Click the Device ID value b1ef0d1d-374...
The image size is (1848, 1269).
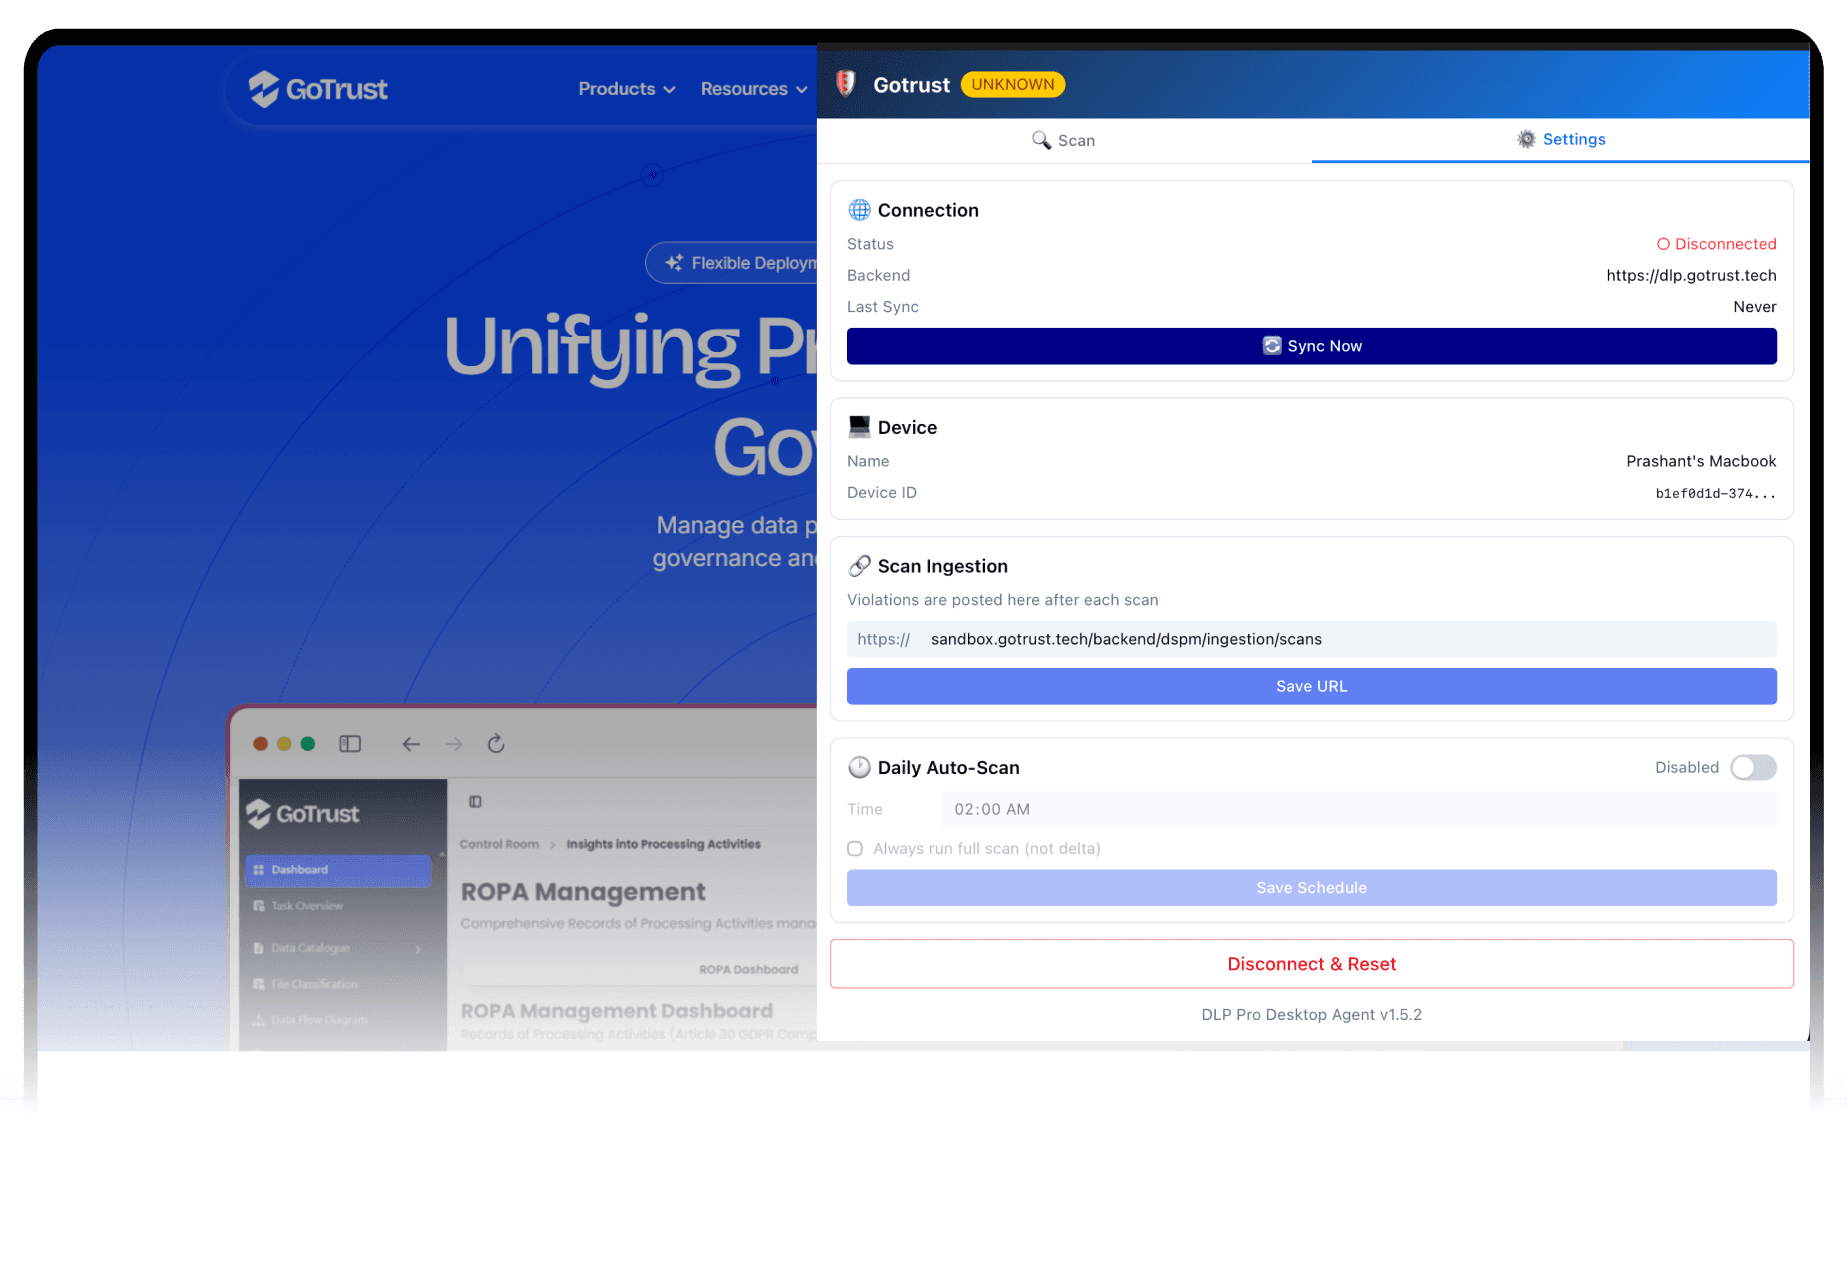1716,493
